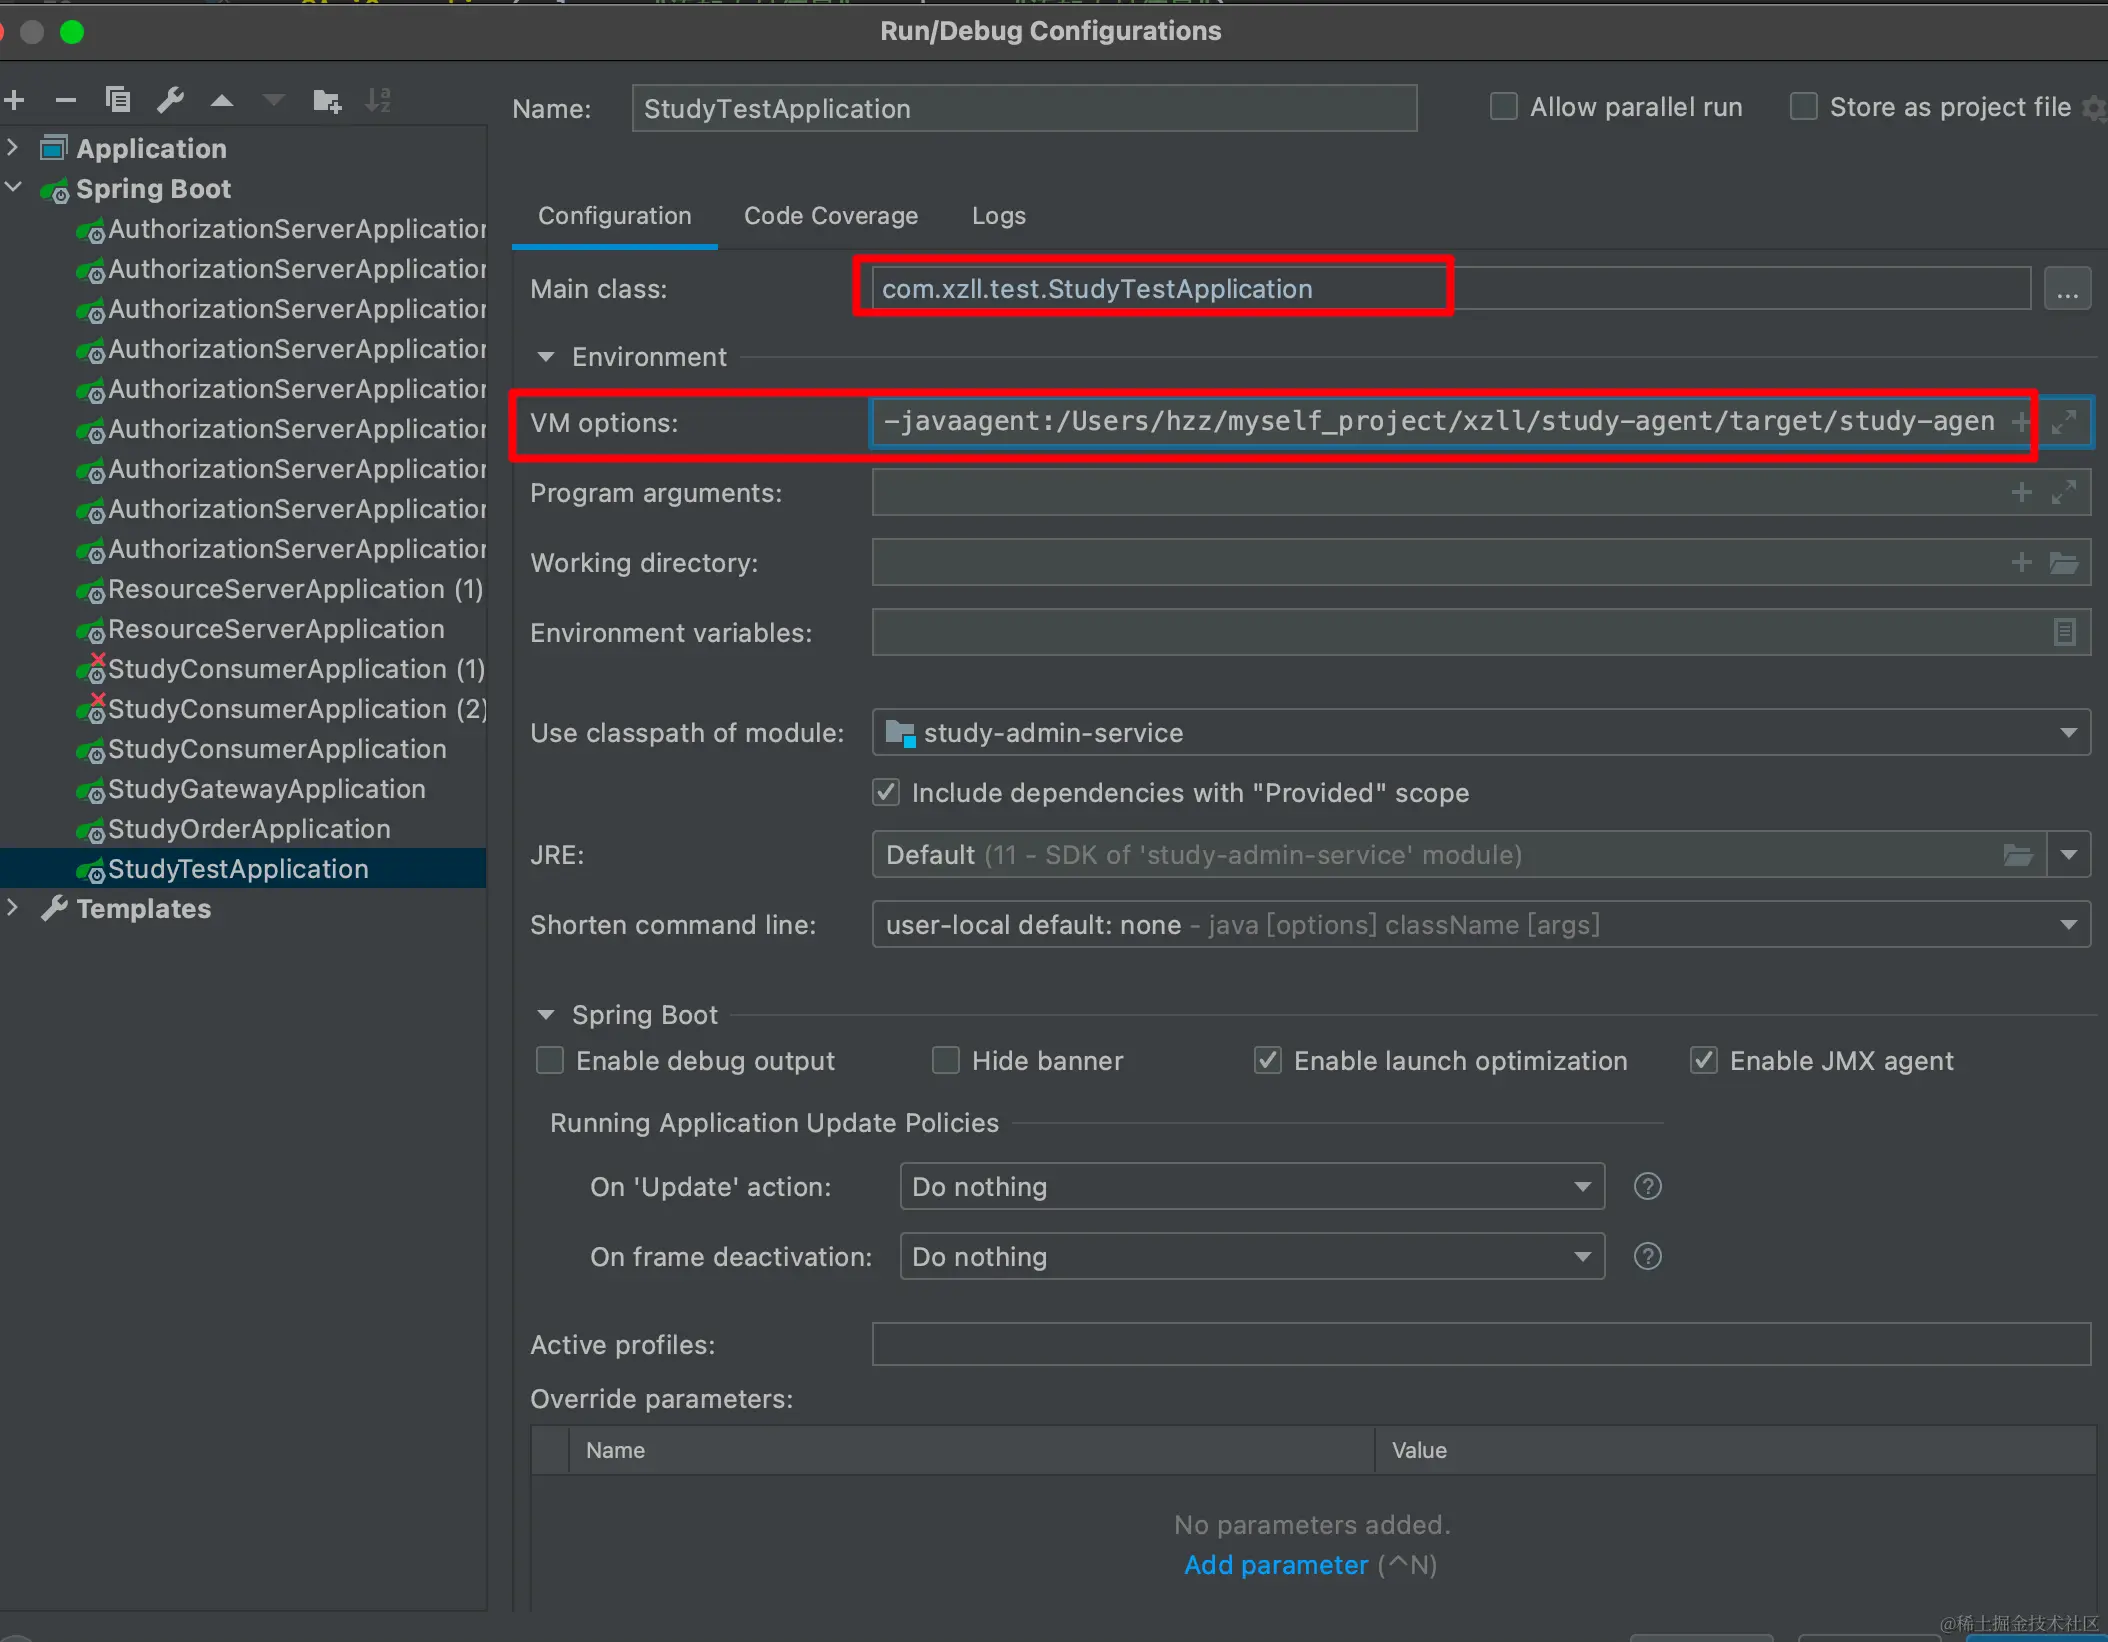Move configuration up arrow
The height and width of the screenshot is (1642, 2108).
[x=222, y=100]
